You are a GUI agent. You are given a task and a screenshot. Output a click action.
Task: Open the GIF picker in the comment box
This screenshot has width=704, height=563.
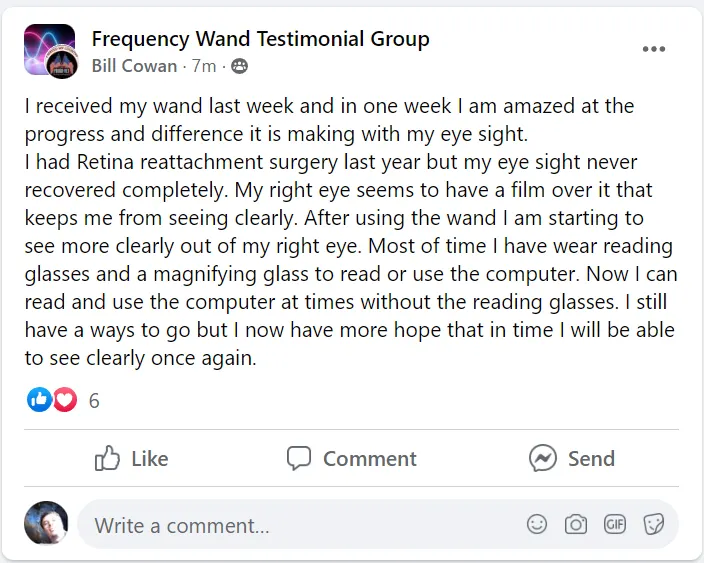tap(615, 524)
